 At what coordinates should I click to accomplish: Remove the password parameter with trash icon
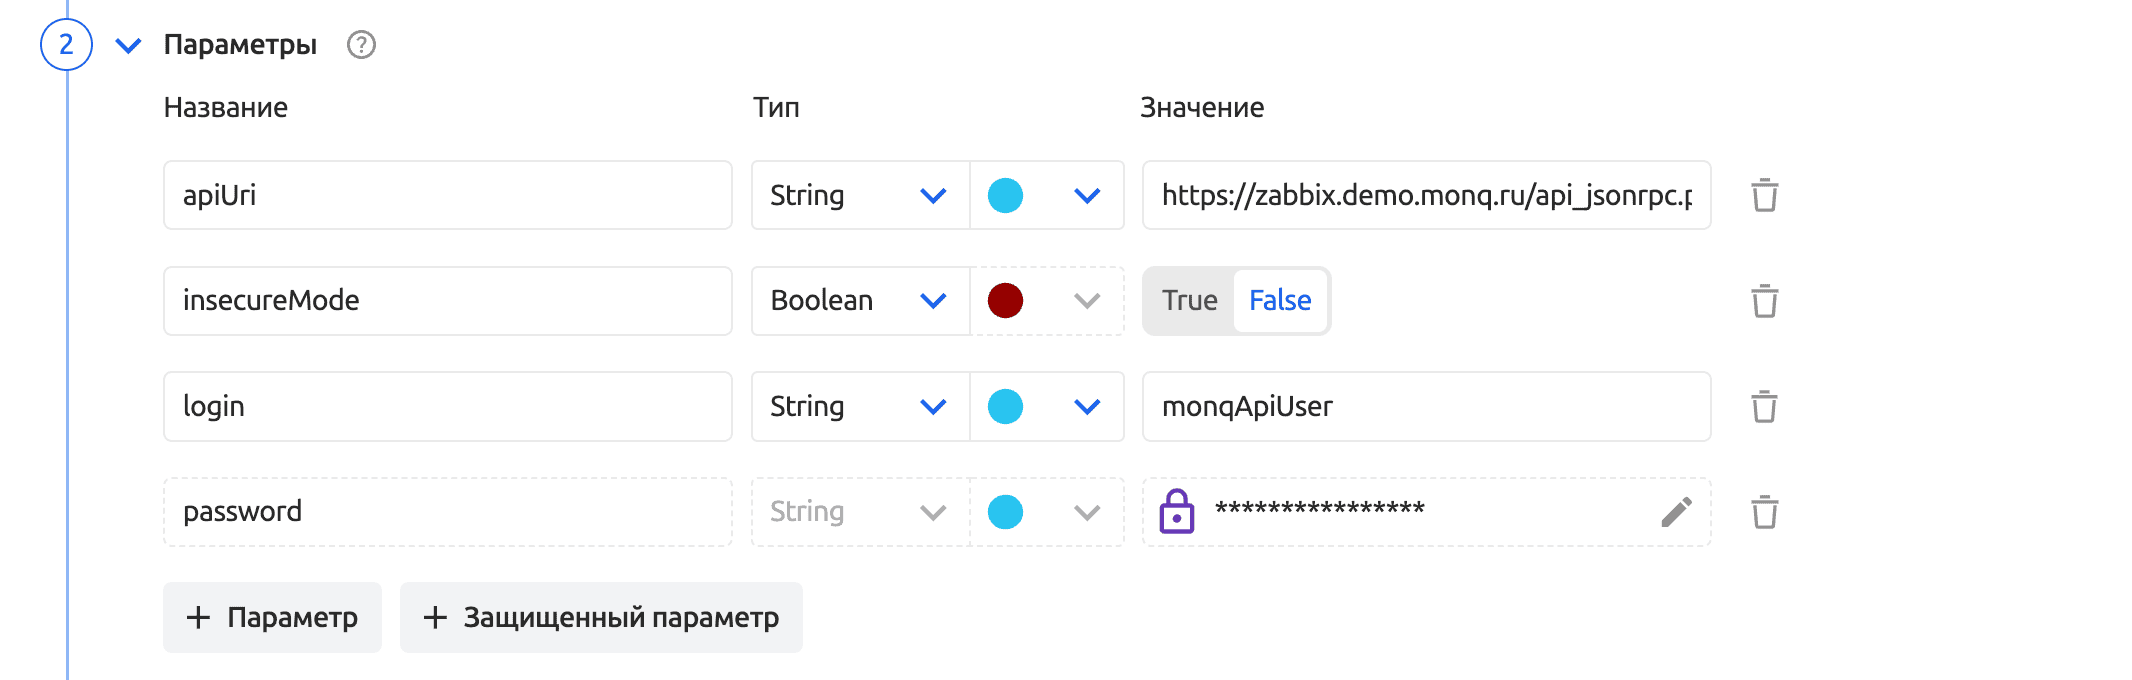(x=1764, y=512)
